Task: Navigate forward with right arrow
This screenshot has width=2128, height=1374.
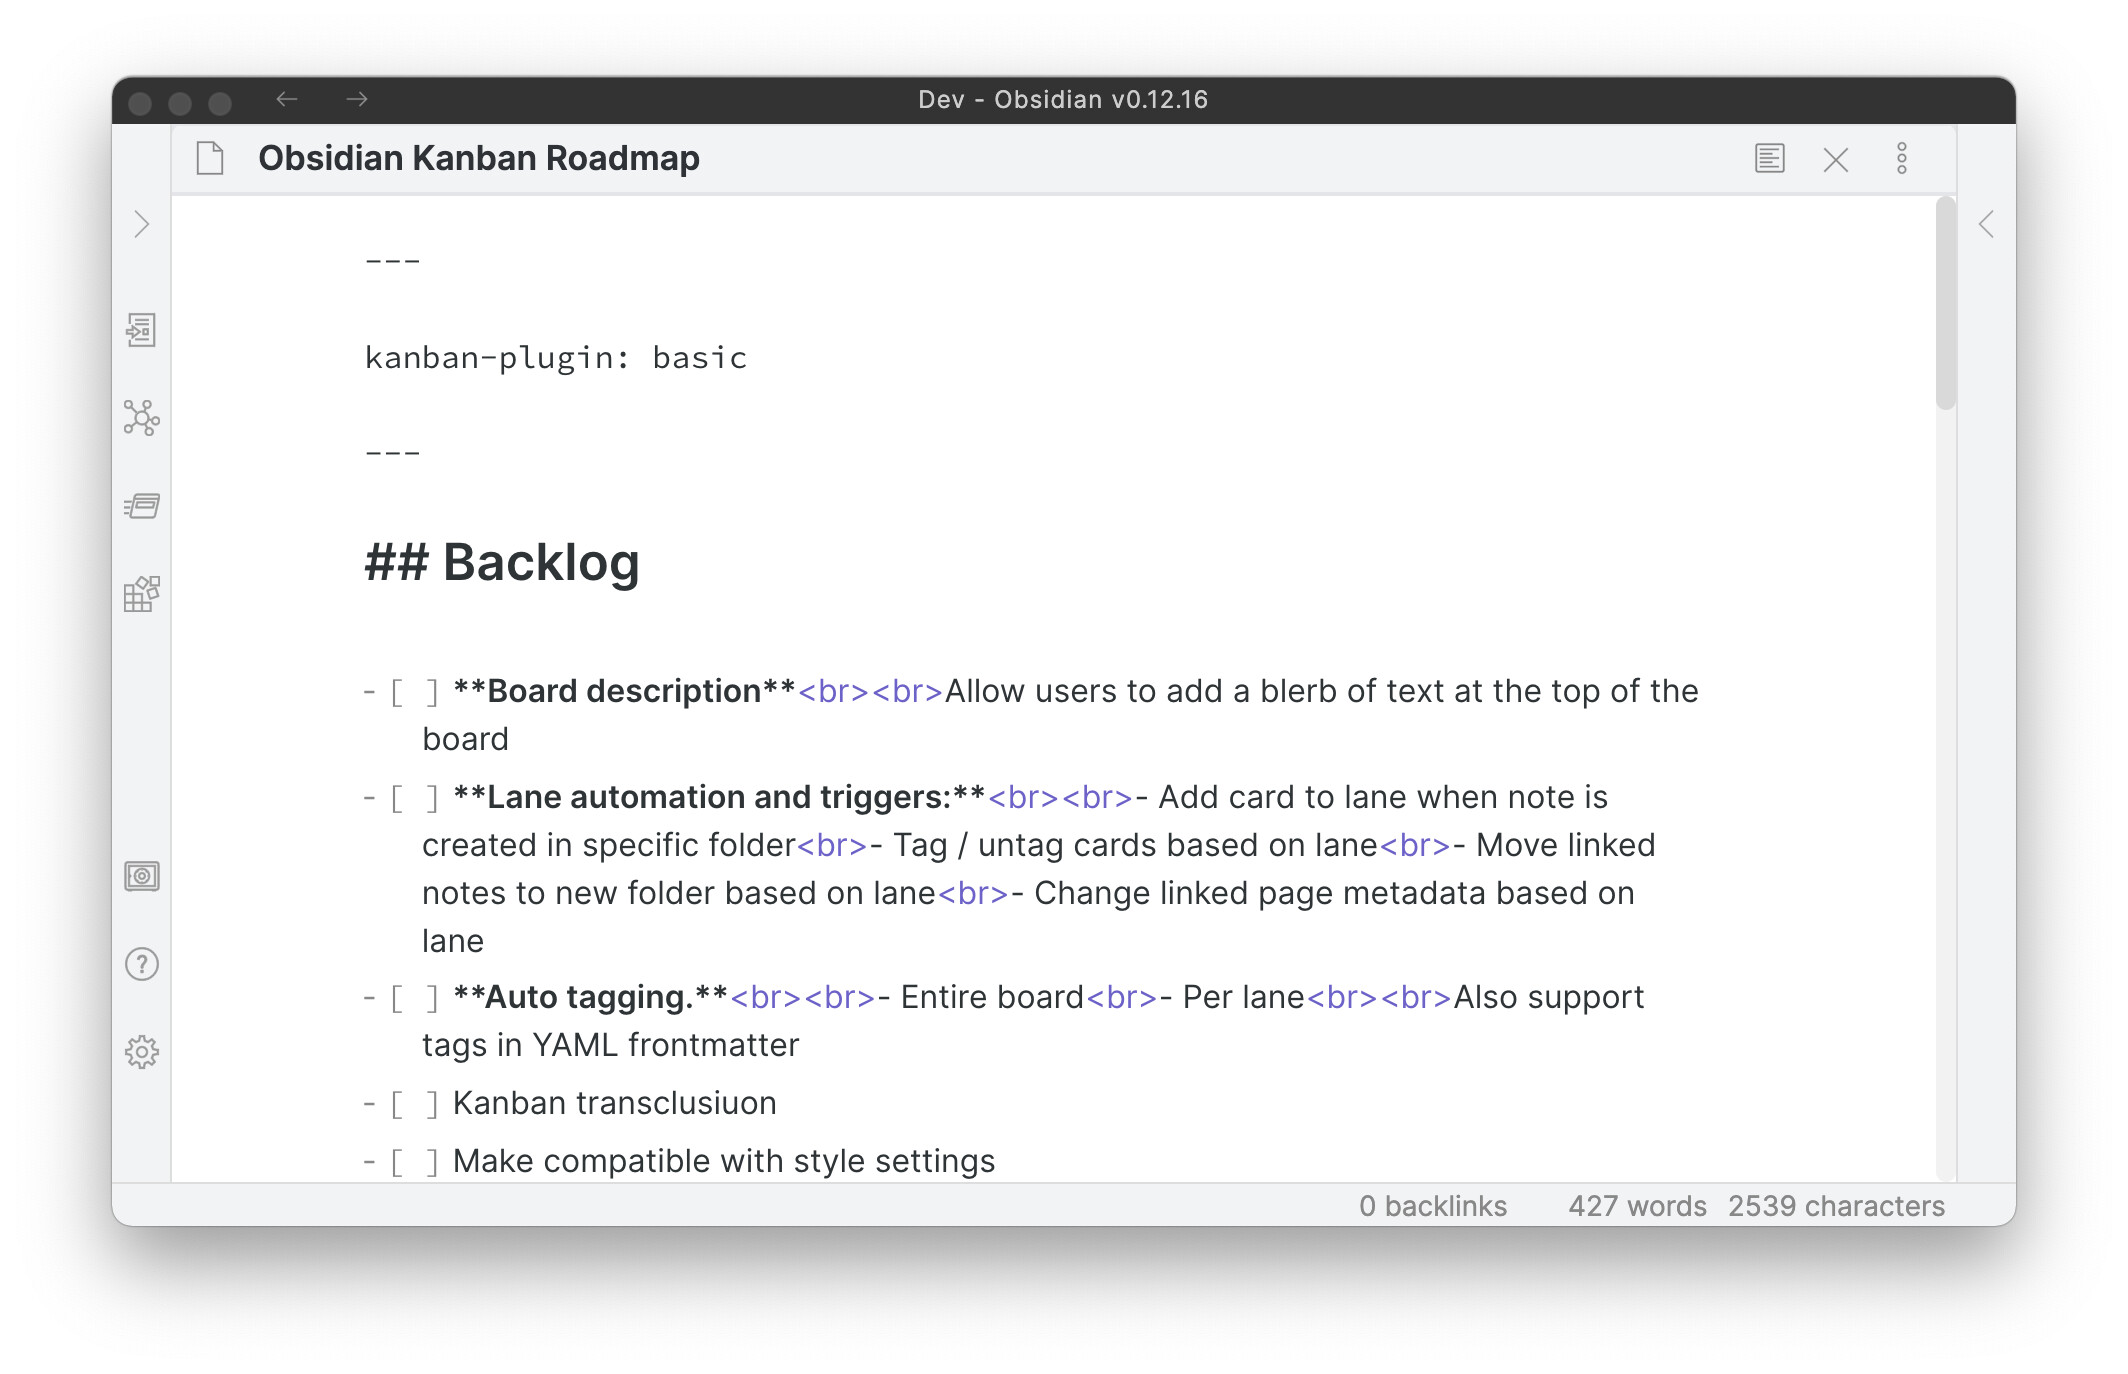Action: click(x=357, y=99)
